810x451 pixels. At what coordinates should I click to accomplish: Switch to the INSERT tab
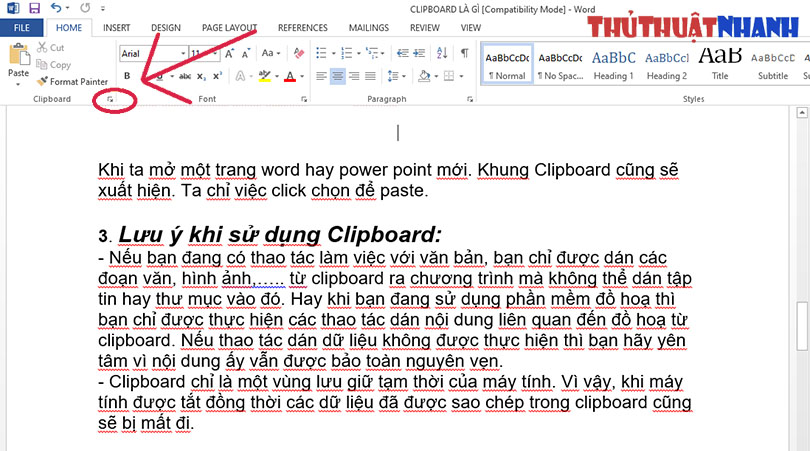(x=116, y=27)
